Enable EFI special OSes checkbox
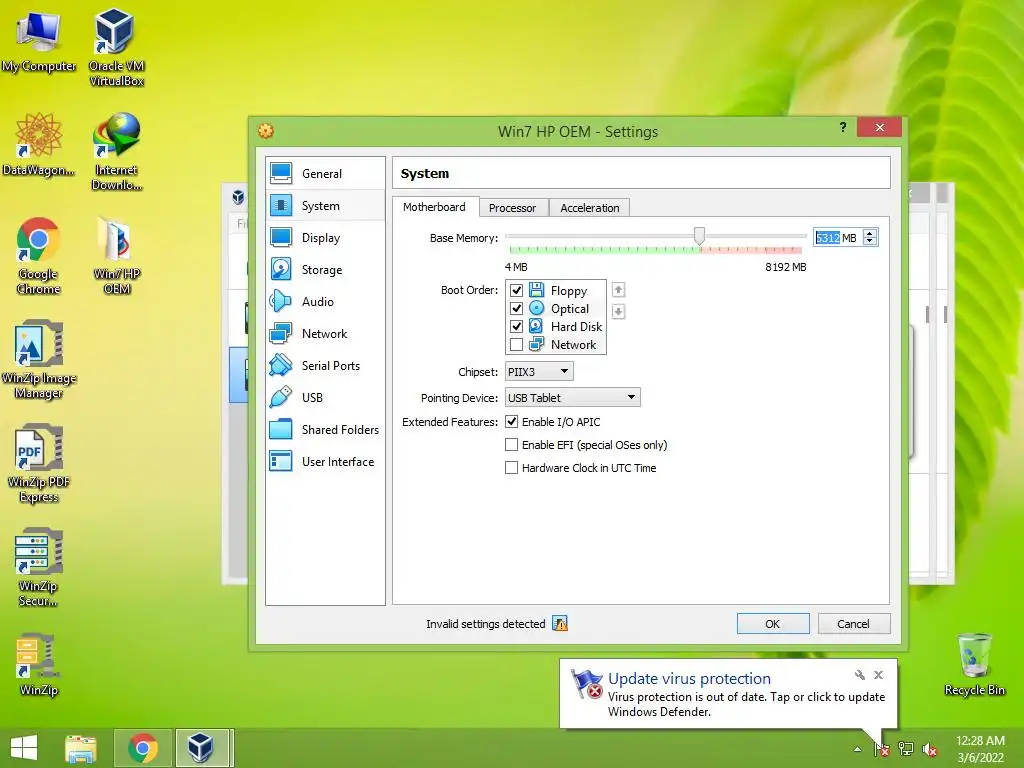Image resolution: width=1024 pixels, height=768 pixels. pos(511,445)
